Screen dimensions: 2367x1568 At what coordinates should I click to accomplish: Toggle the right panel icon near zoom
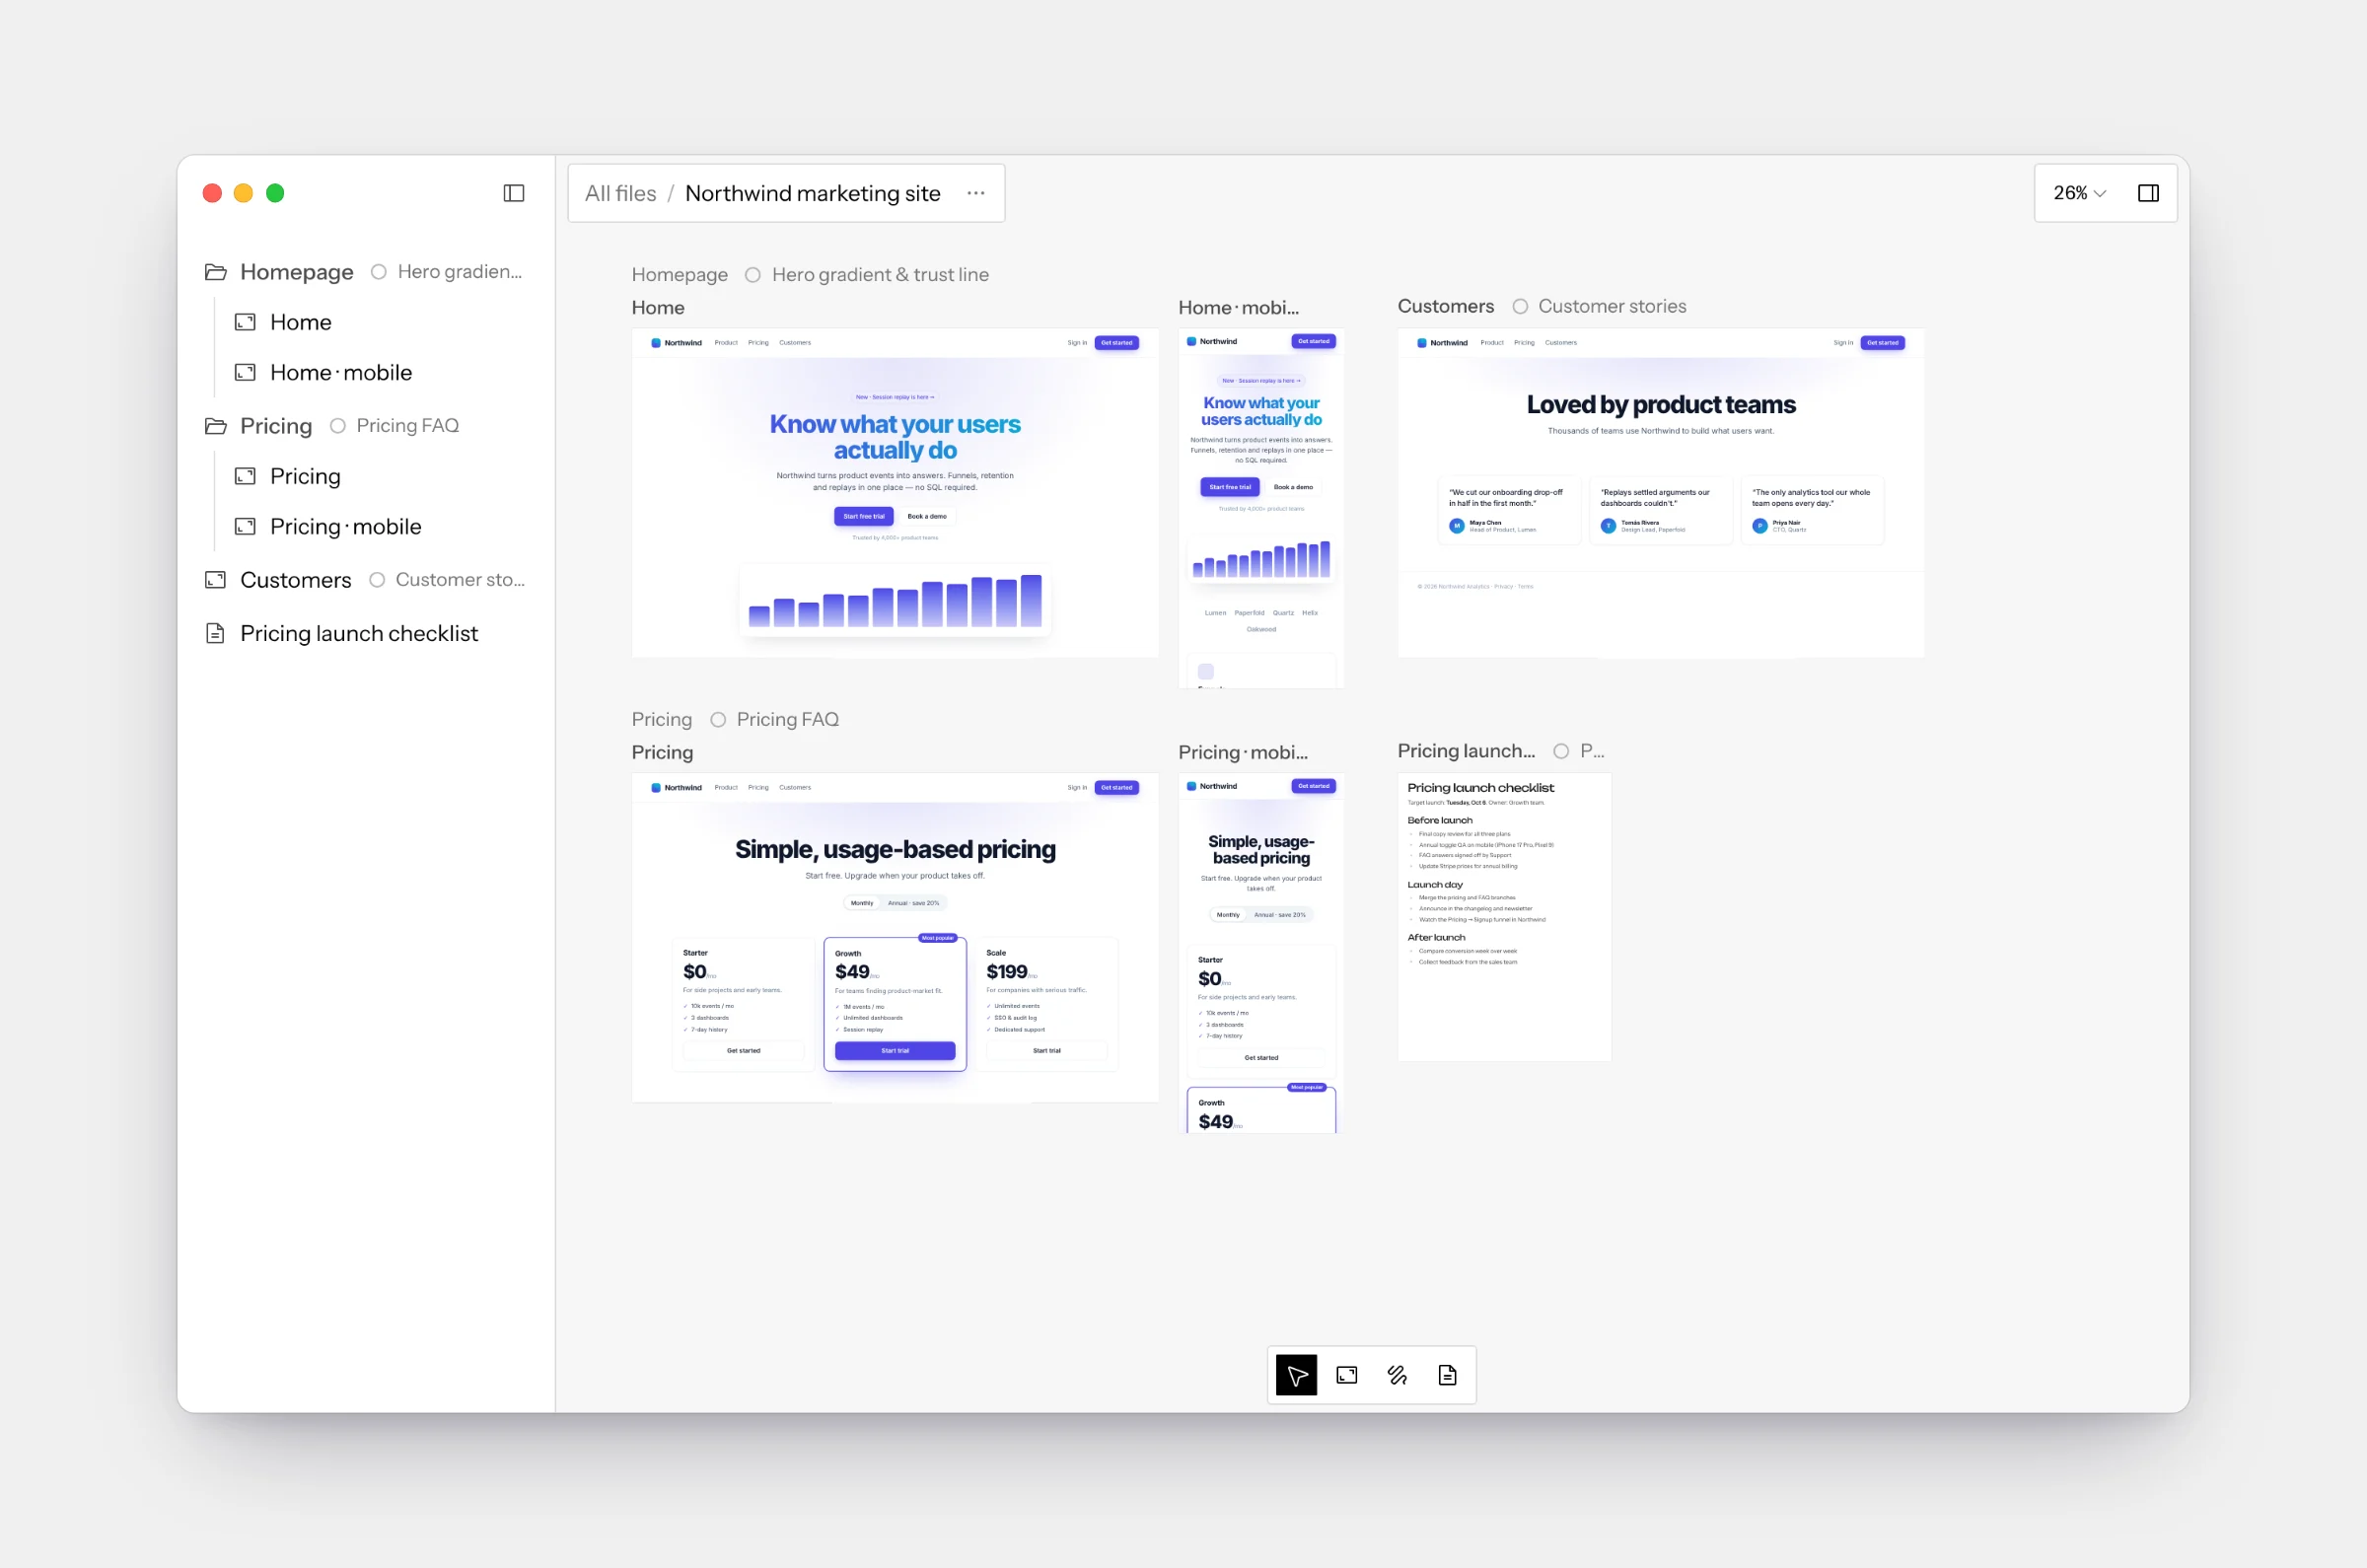click(2148, 193)
